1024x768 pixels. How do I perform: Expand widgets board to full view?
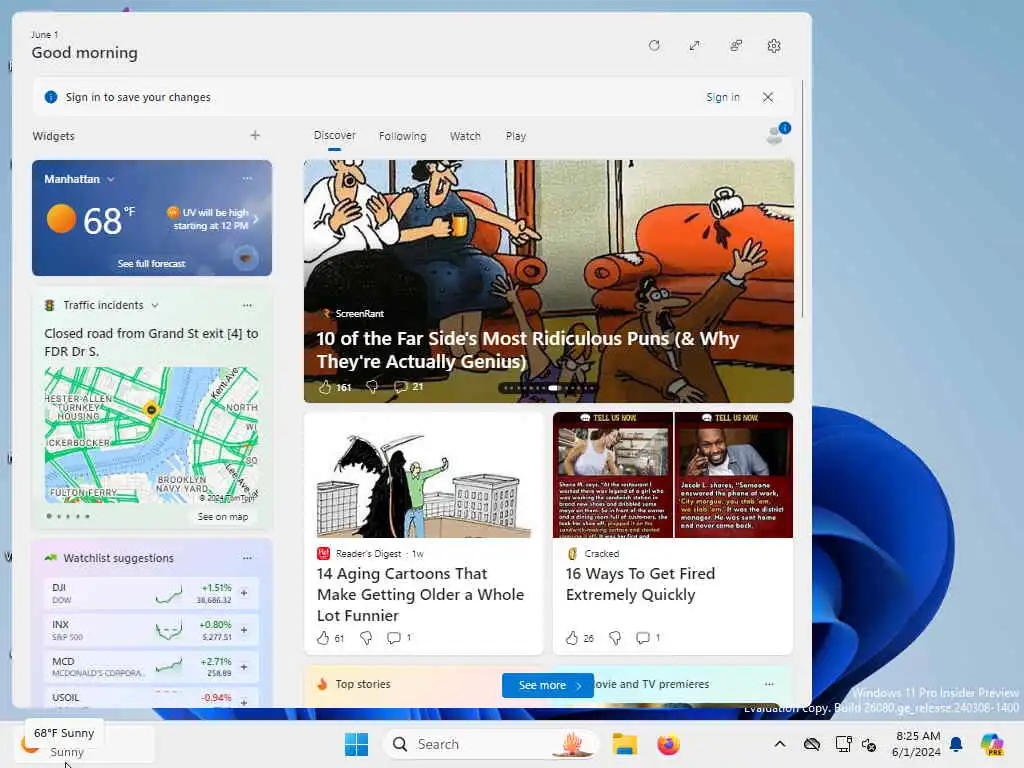click(694, 46)
